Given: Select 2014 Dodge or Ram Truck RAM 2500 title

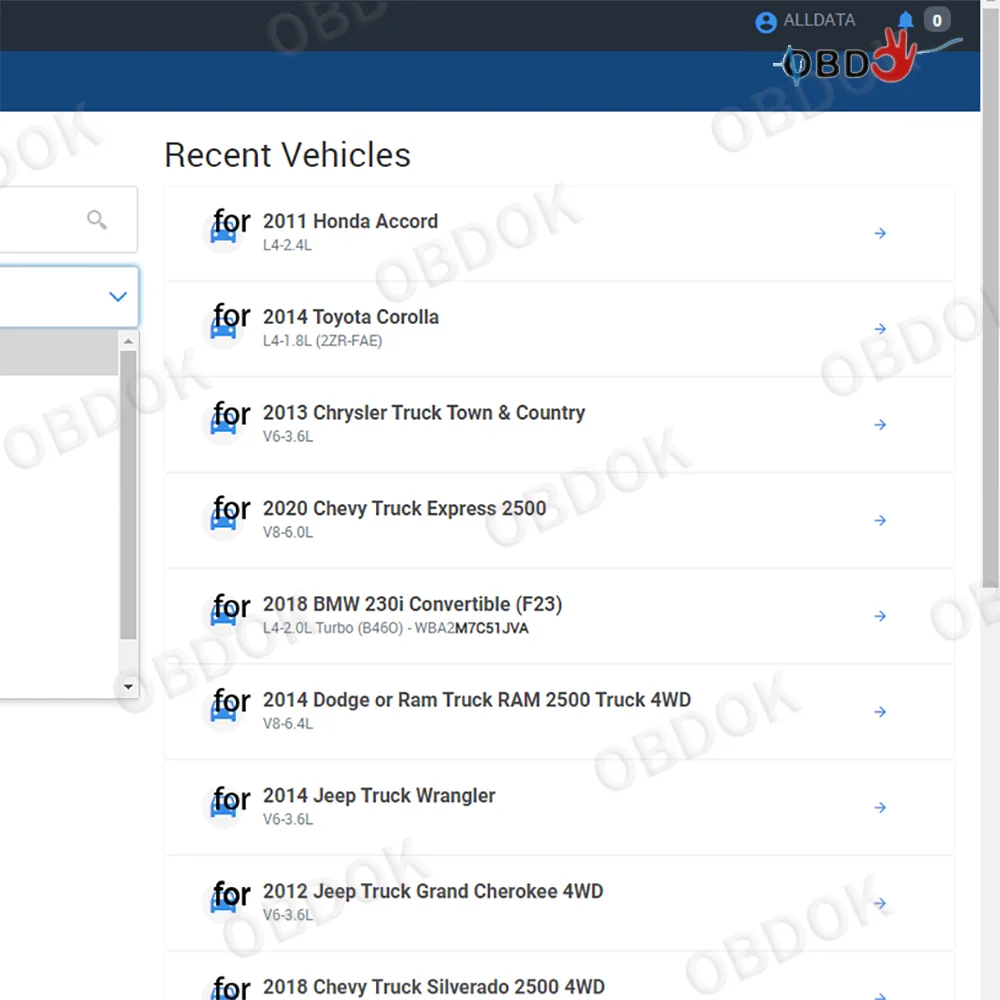Looking at the screenshot, I should [476, 700].
